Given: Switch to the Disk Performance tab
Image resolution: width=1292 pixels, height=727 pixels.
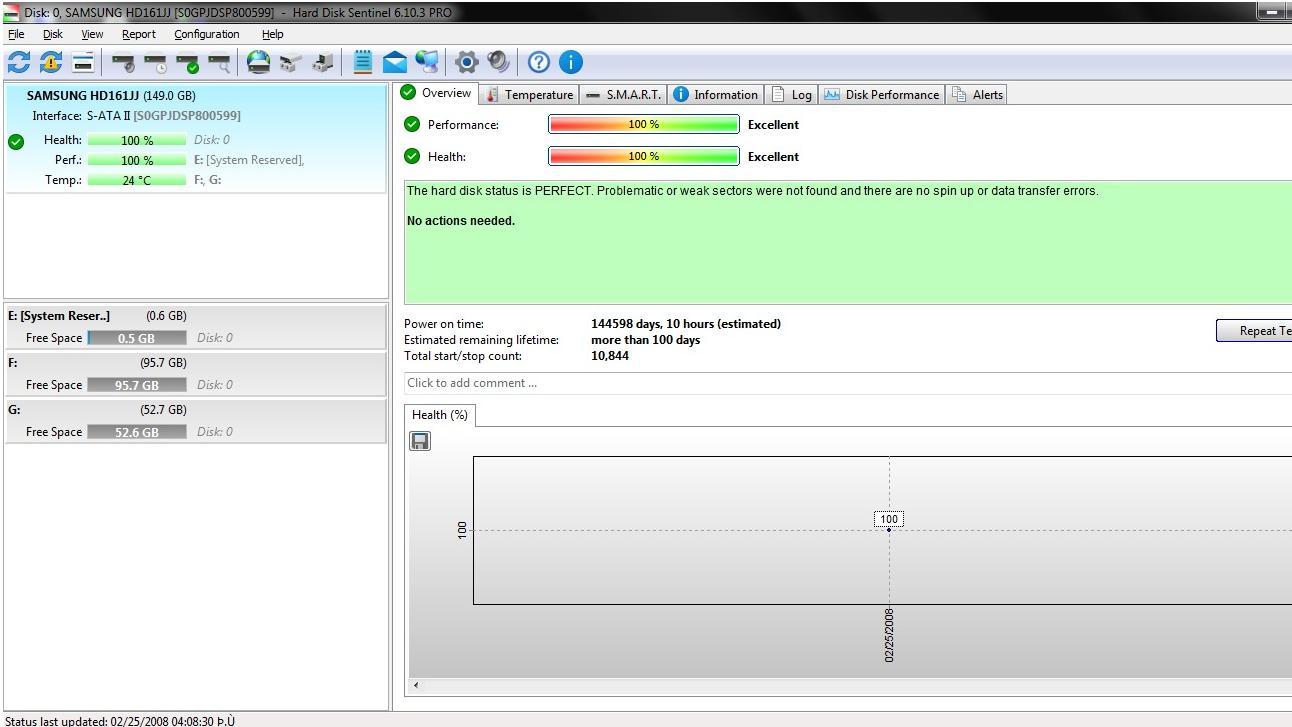Looking at the screenshot, I should tap(882, 95).
